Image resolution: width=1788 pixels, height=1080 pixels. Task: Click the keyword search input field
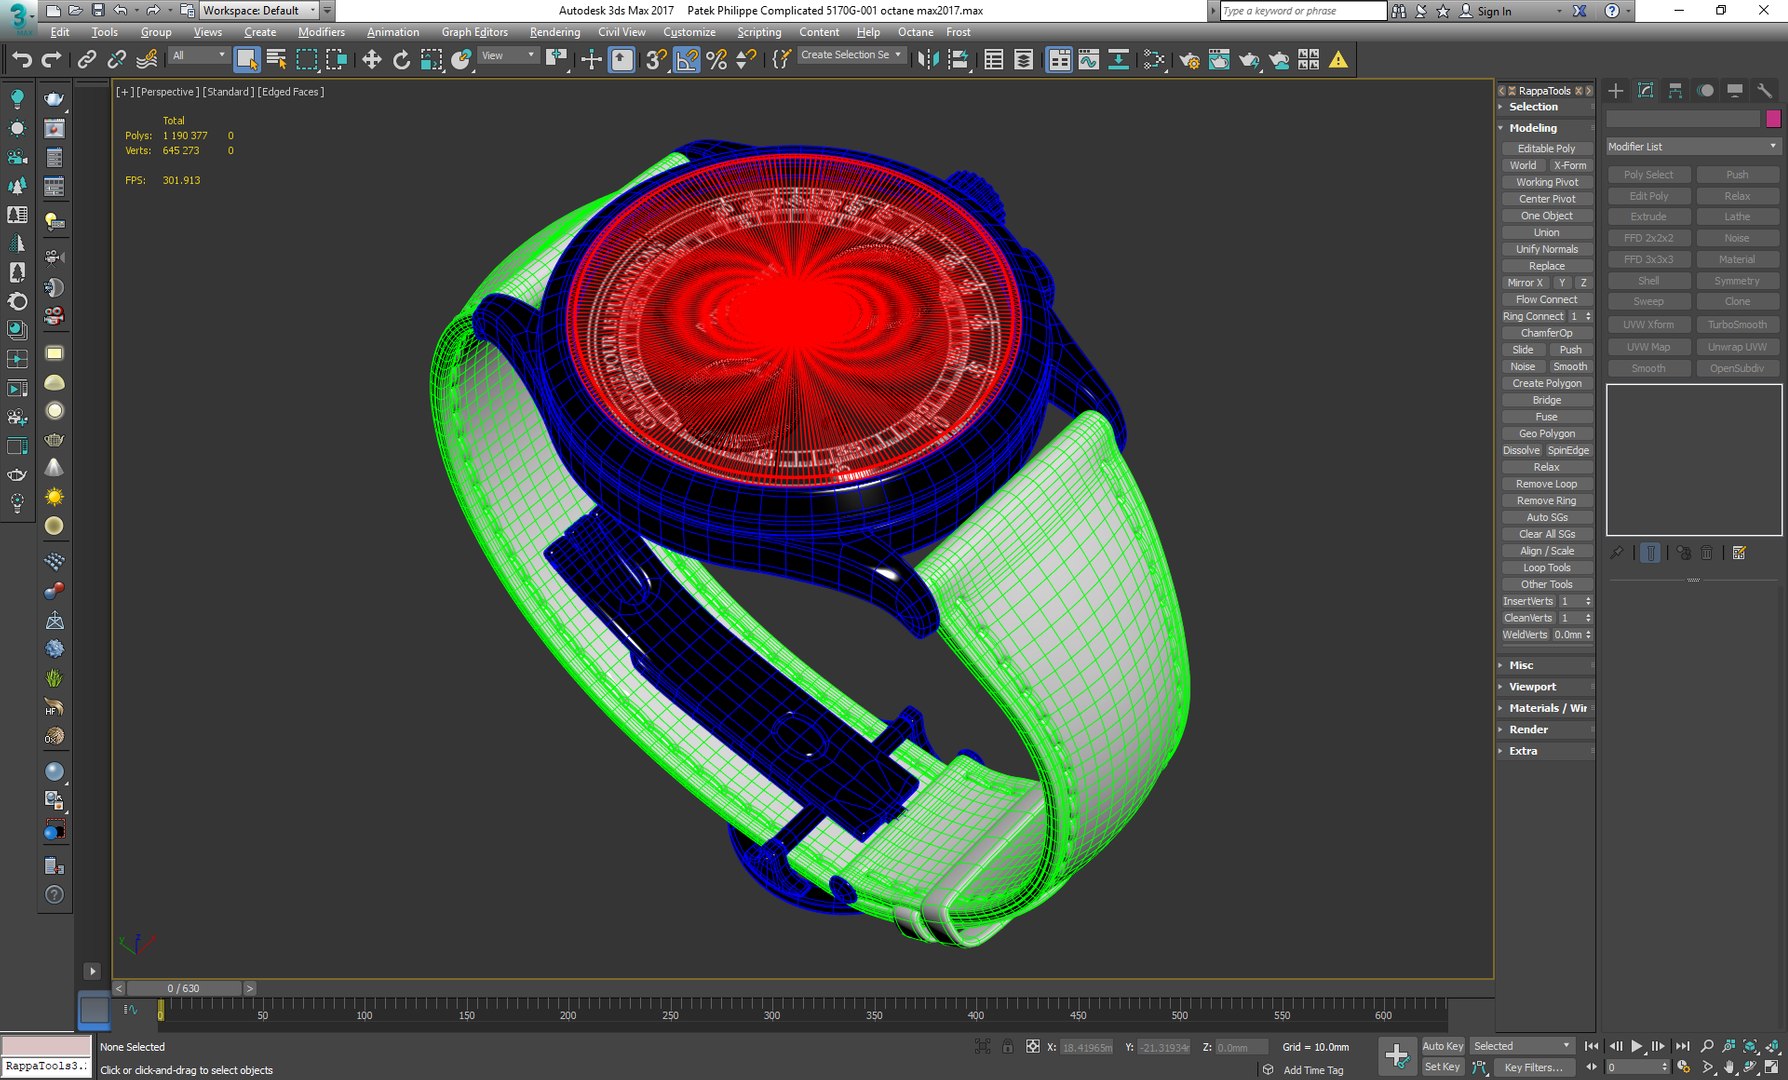tap(1303, 11)
